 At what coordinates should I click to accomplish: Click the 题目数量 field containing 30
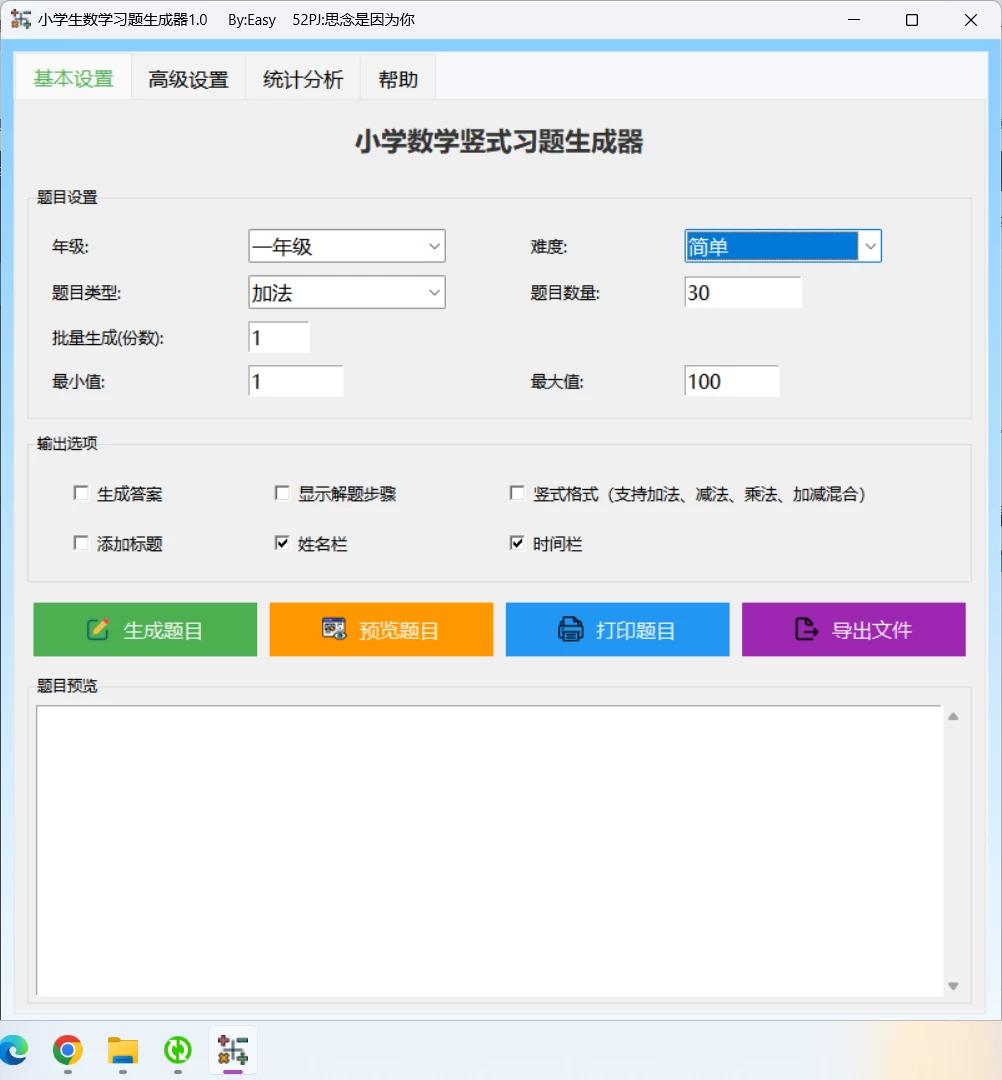(743, 292)
